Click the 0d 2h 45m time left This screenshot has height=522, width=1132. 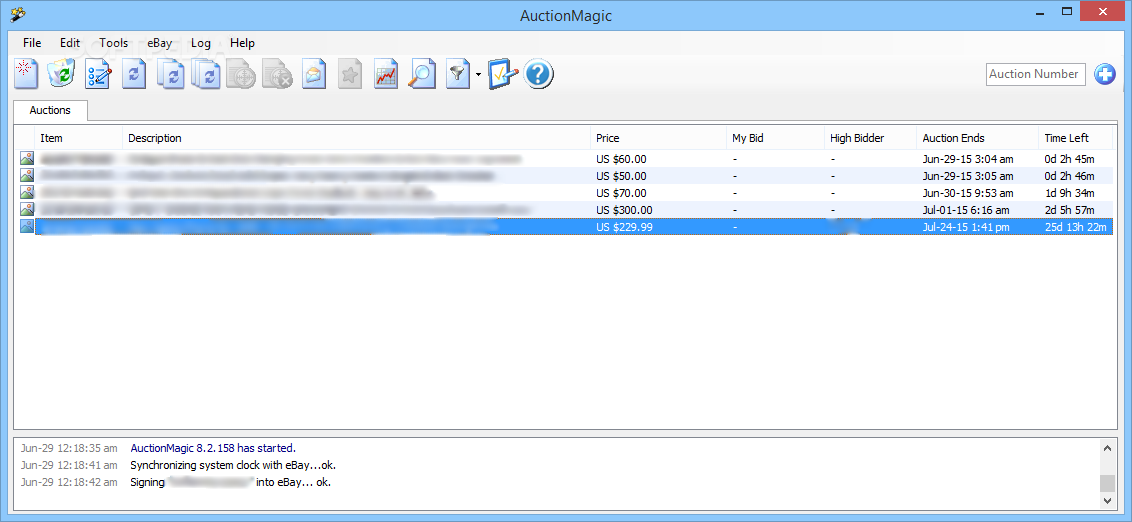click(x=1069, y=159)
